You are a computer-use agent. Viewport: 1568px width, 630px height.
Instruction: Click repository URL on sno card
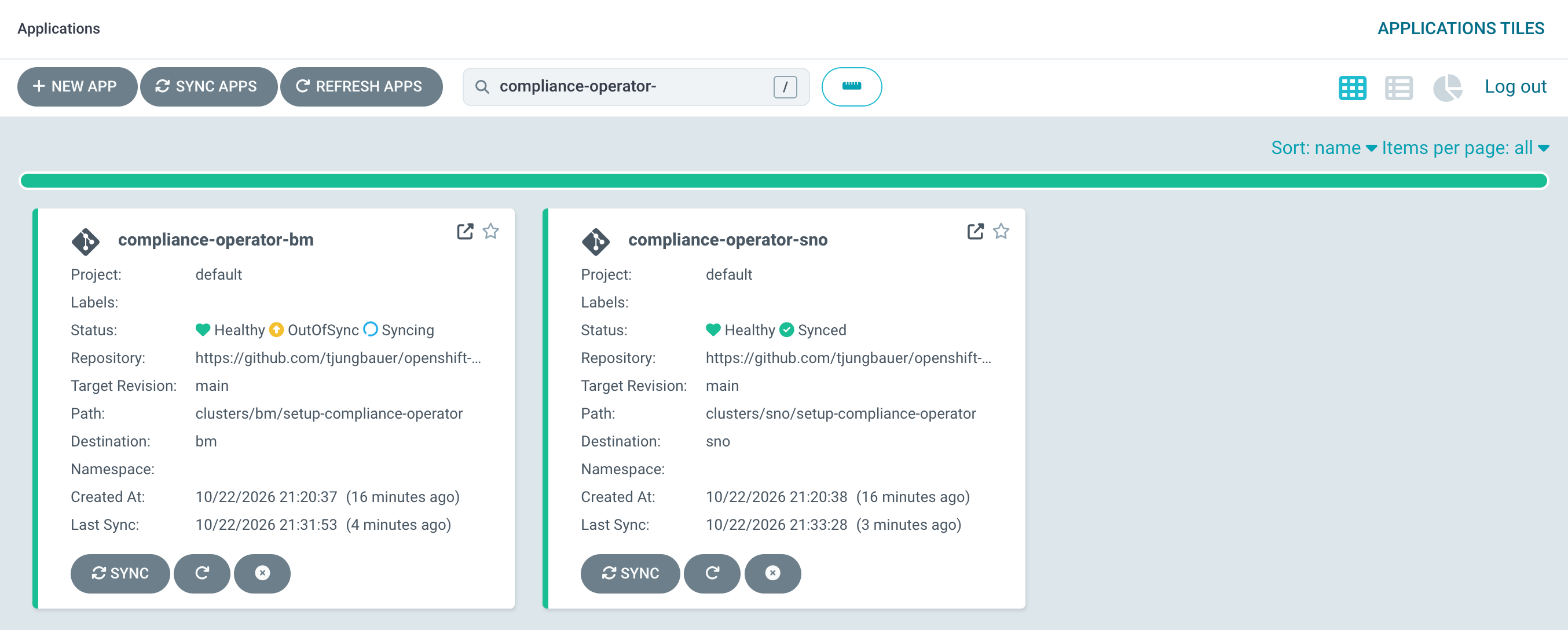click(x=849, y=358)
